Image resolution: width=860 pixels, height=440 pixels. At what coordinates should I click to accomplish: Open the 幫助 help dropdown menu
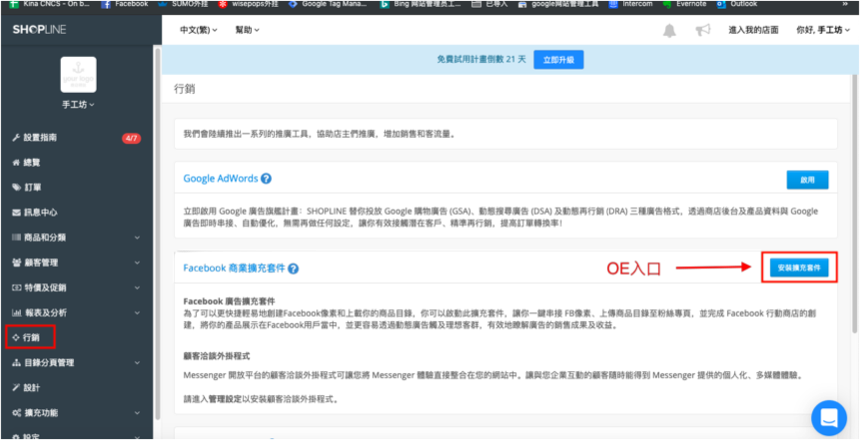[247, 30]
